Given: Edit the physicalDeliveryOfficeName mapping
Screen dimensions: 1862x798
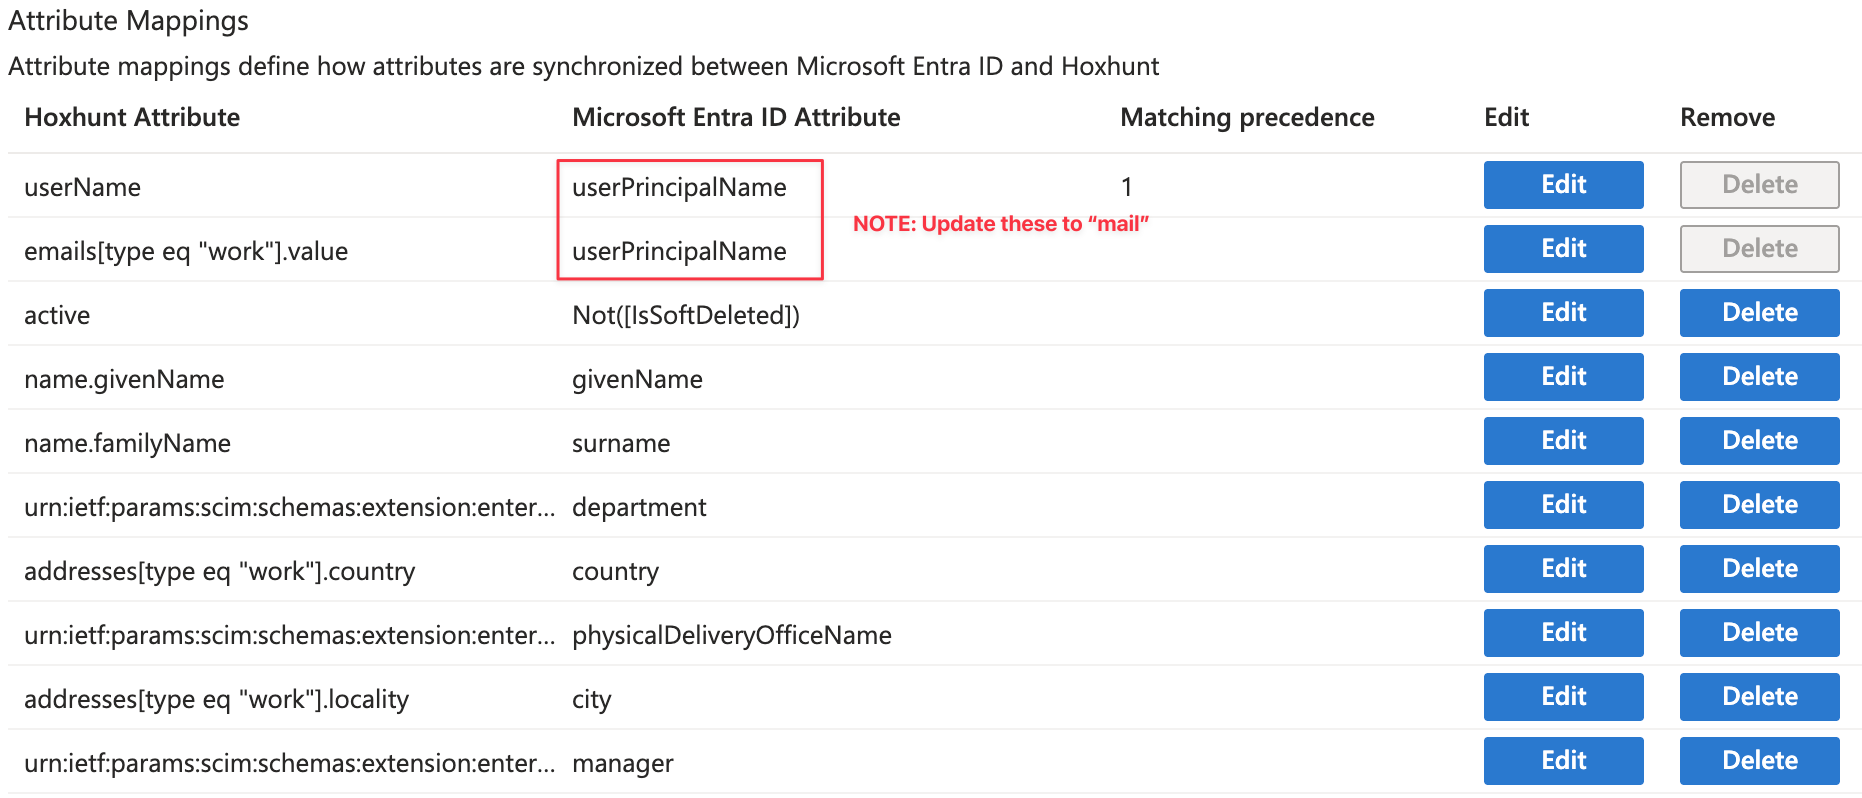Looking at the screenshot, I should pos(1563,633).
